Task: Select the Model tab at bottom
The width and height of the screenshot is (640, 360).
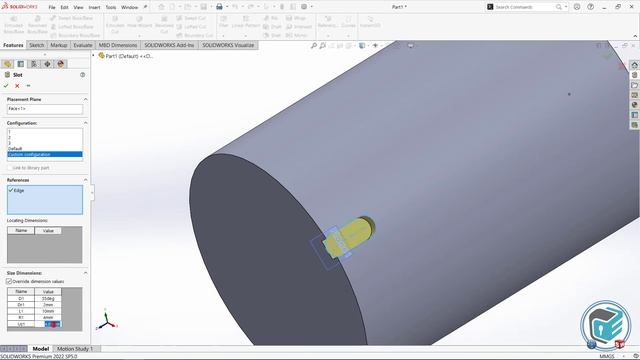Action: pyautogui.click(x=40, y=349)
